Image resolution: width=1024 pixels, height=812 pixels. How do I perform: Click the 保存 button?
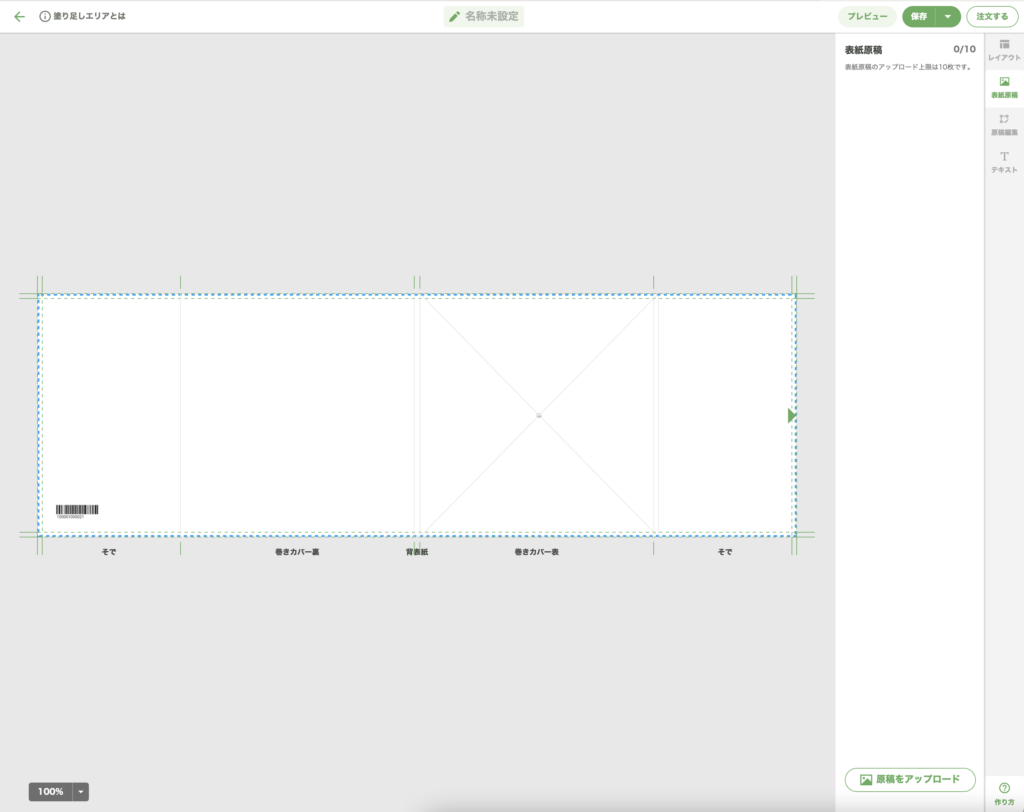click(918, 17)
